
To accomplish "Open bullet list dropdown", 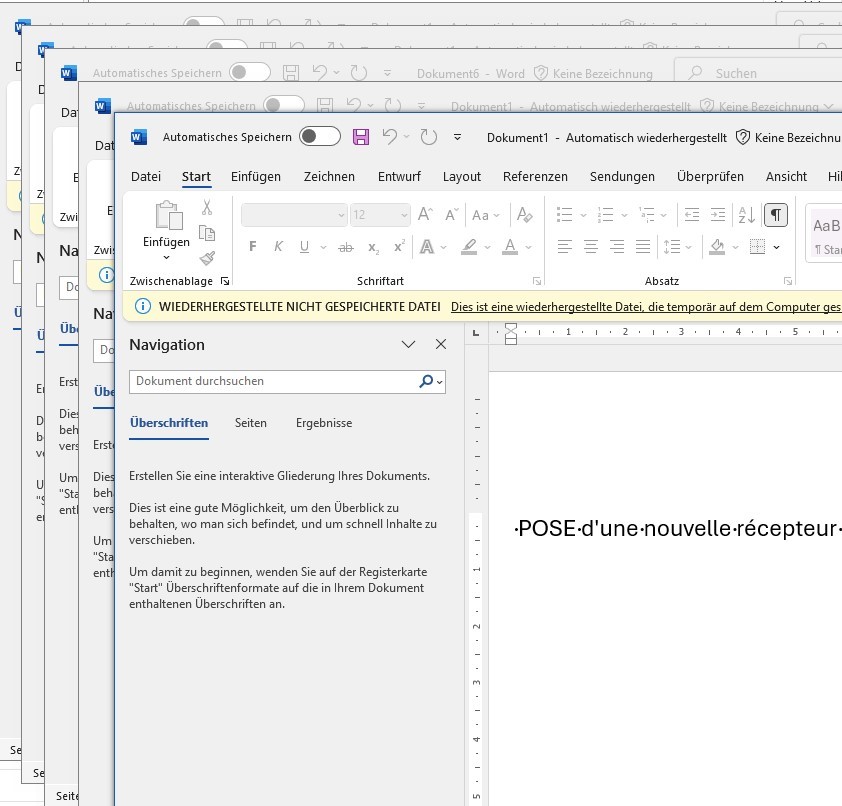I will pyautogui.click(x=584, y=215).
